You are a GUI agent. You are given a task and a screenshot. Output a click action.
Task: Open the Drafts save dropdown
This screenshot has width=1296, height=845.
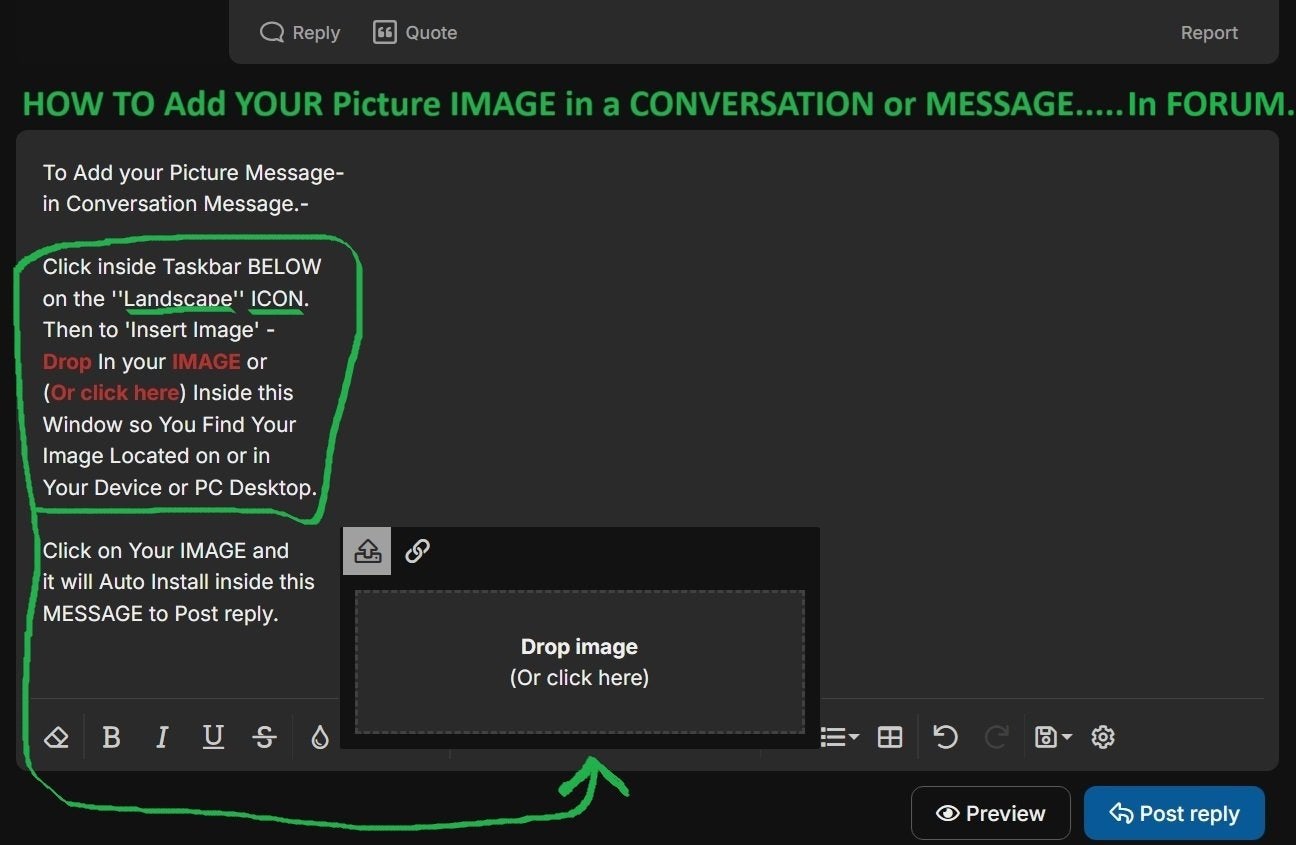tap(1052, 738)
